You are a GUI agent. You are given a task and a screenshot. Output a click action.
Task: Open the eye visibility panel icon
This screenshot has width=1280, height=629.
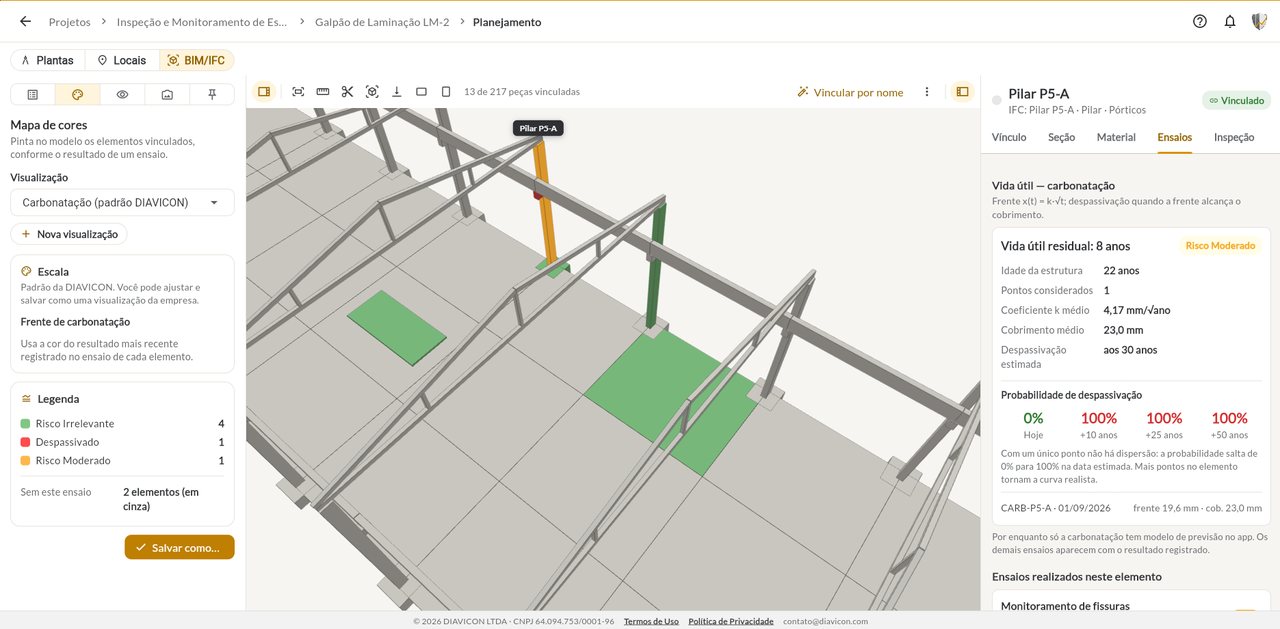click(122, 94)
